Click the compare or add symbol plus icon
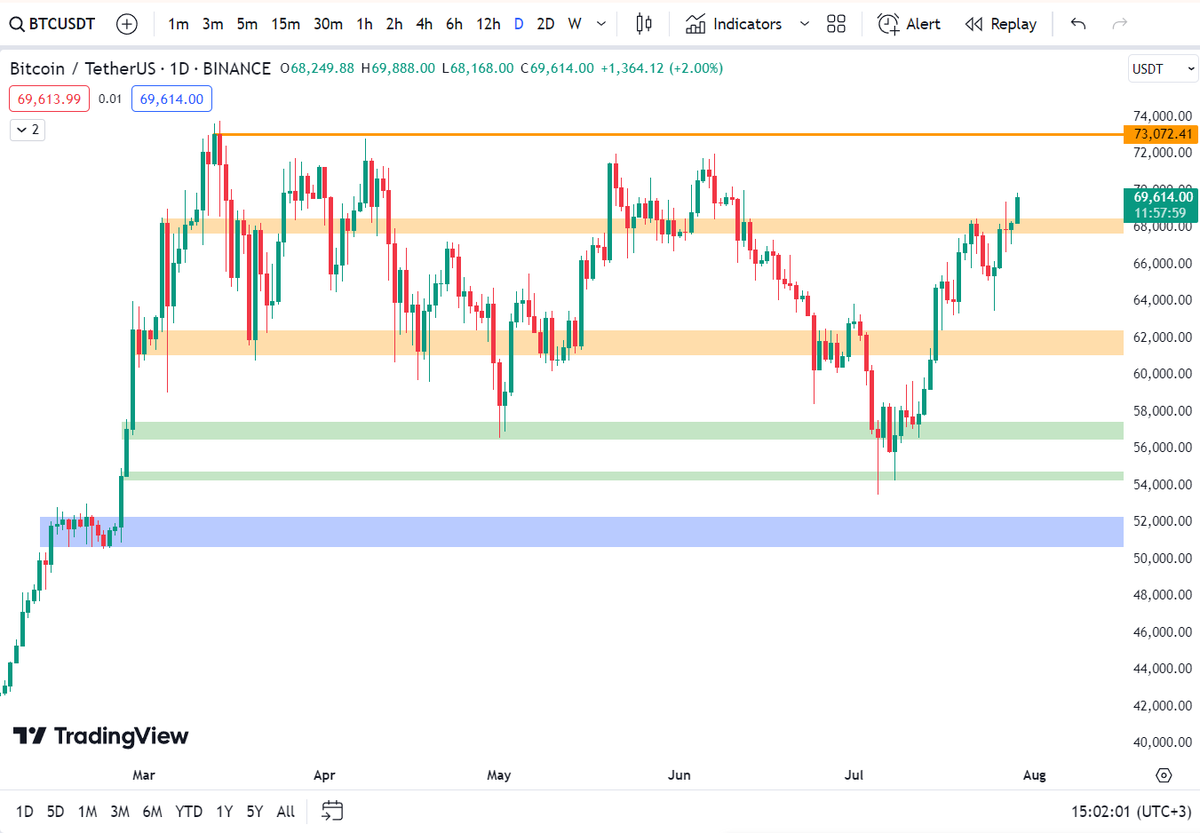The height and width of the screenshot is (833, 1200). pos(127,24)
